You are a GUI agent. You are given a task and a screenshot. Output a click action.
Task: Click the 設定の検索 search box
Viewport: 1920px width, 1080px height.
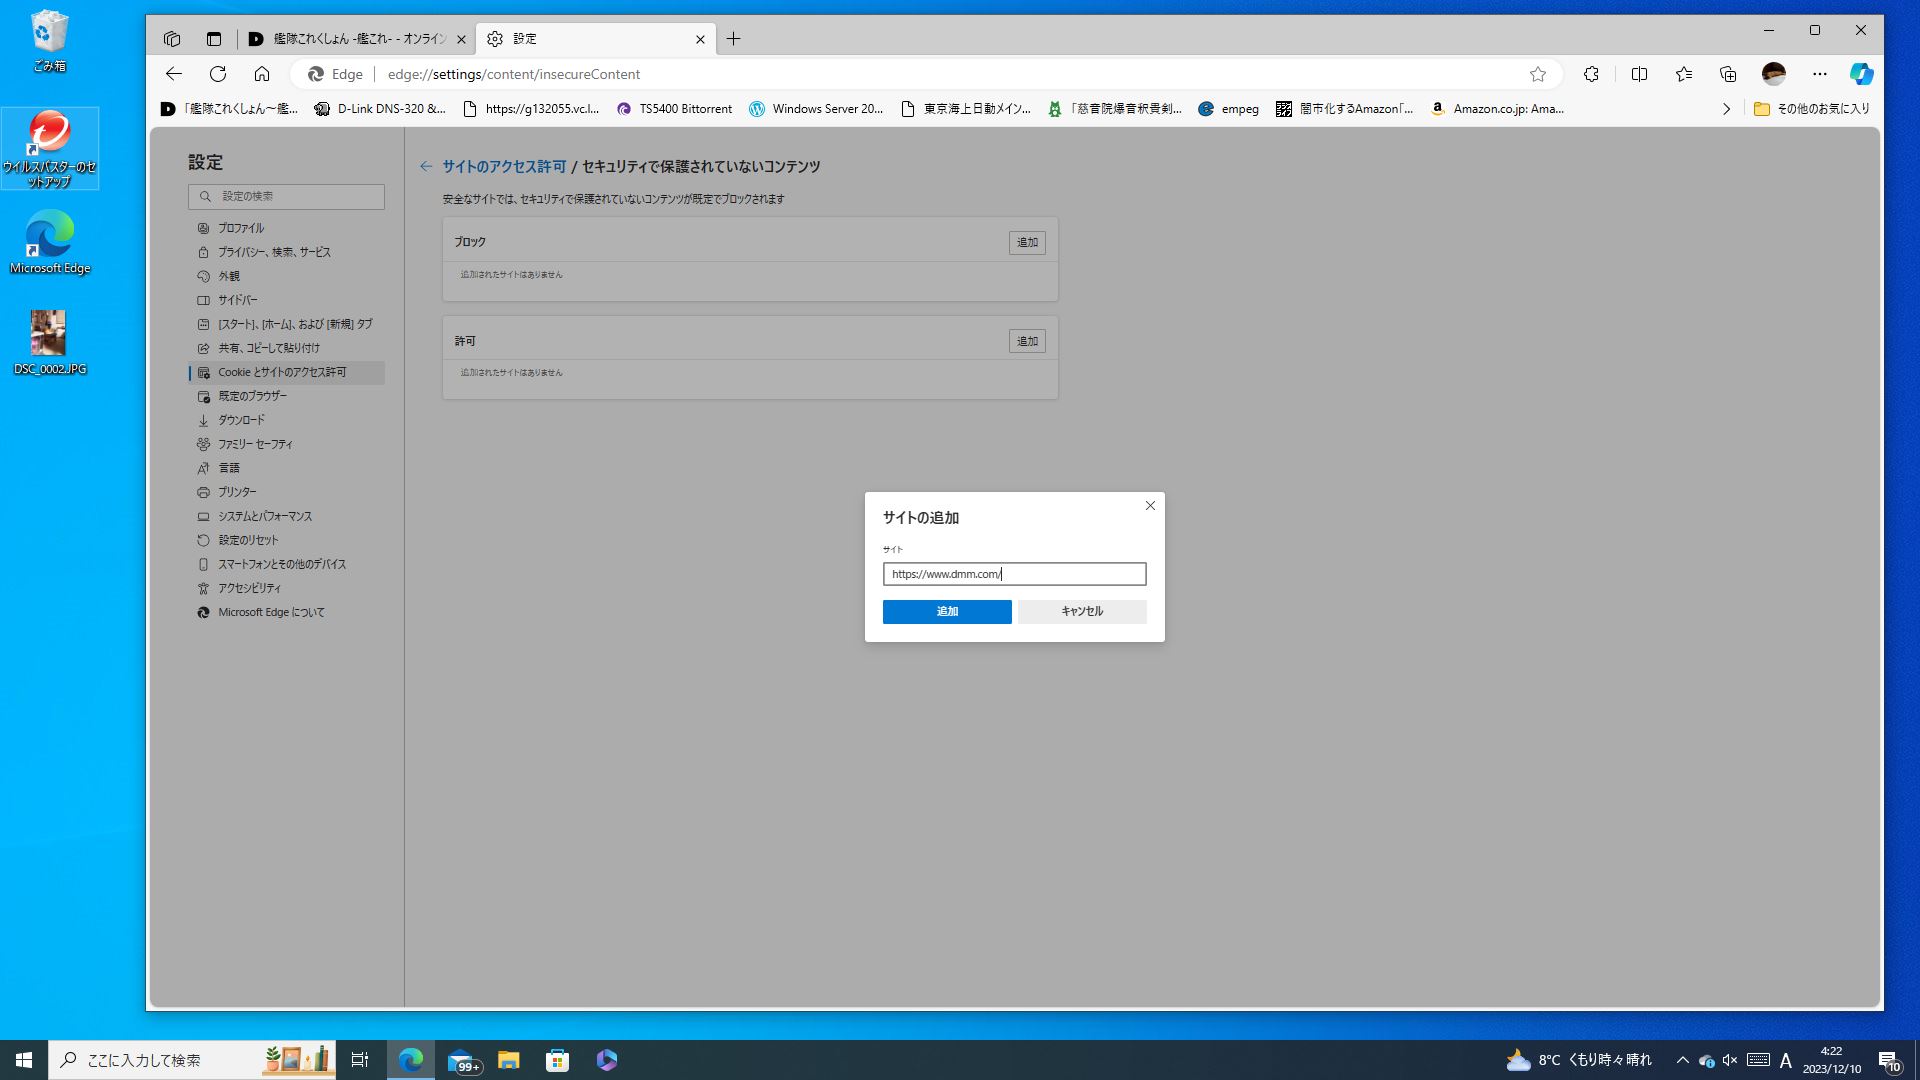point(286,197)
